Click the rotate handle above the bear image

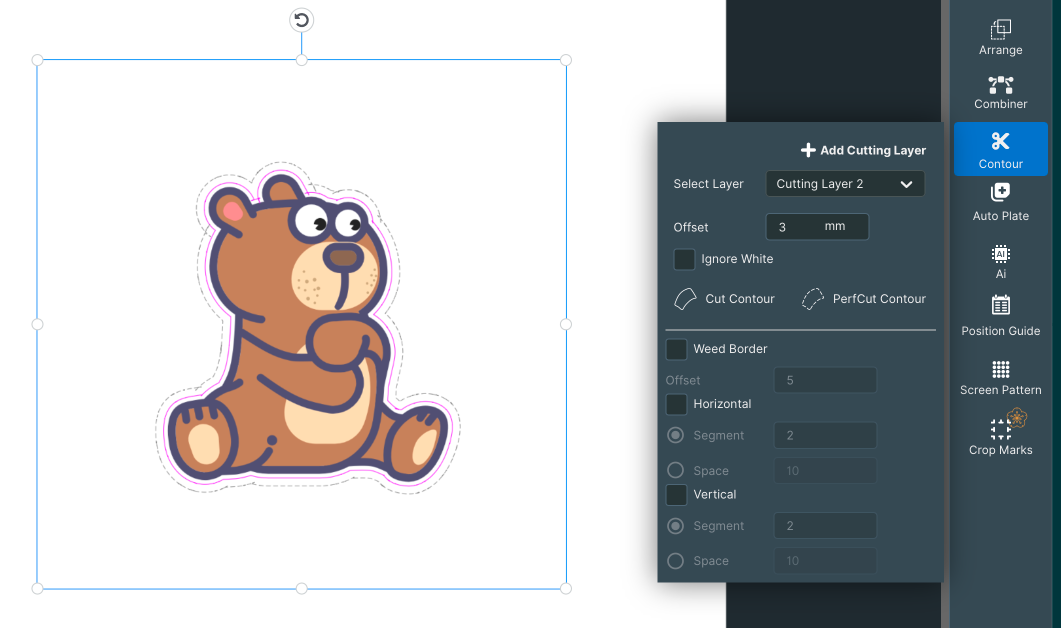point(302,20)
